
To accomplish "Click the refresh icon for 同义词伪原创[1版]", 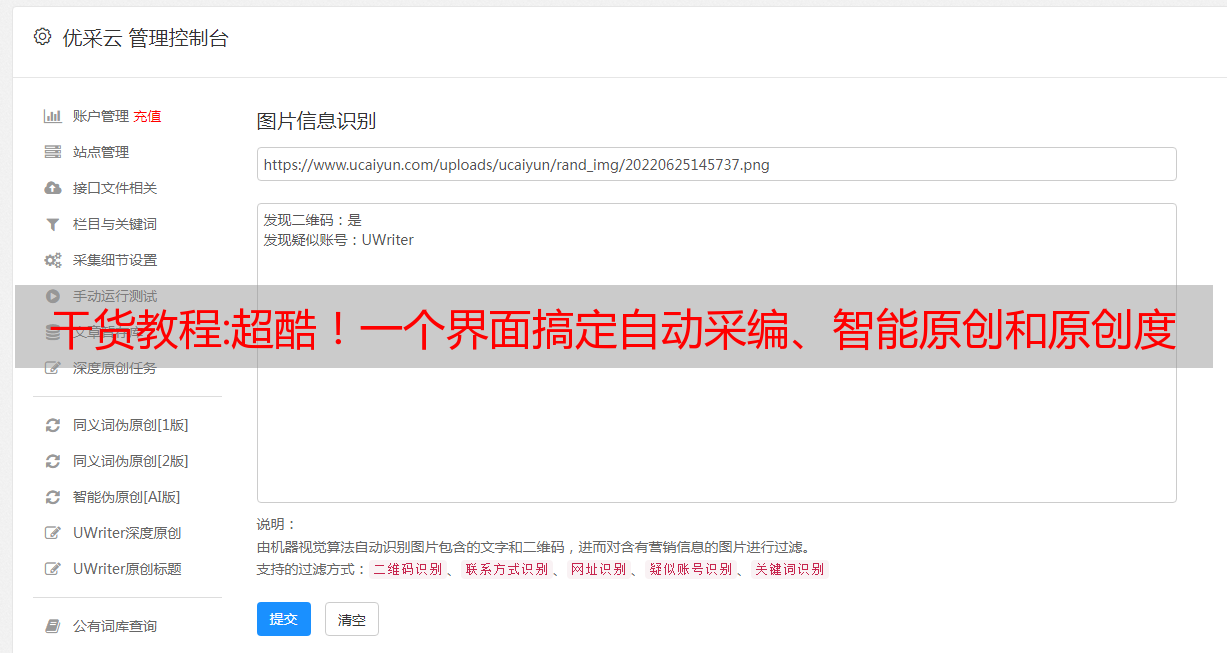I will click(53, 425).
